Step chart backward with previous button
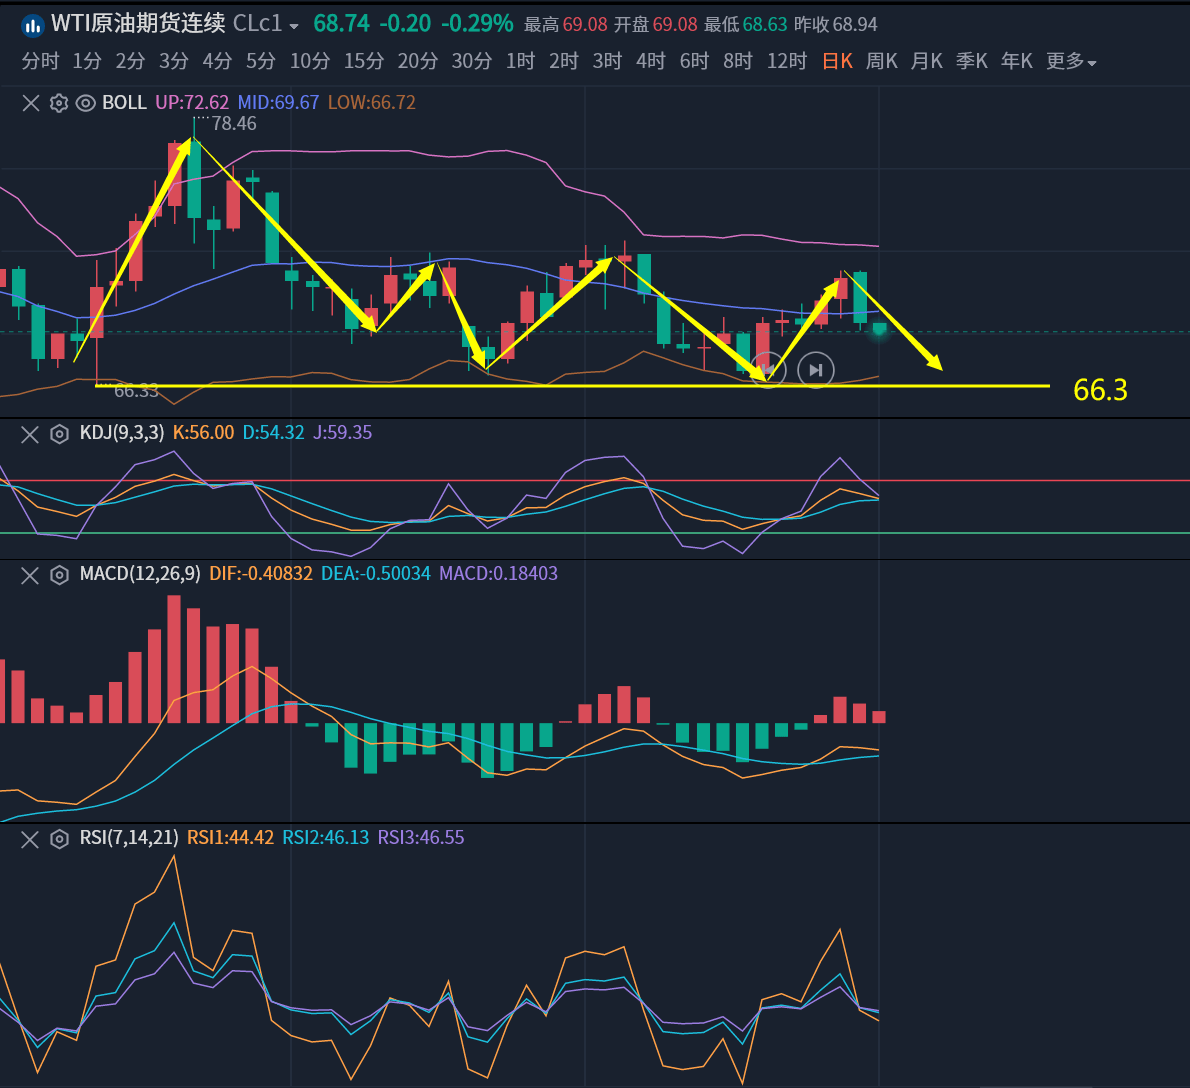This screenshot has height=1088, width=1190. pos(768,370)
